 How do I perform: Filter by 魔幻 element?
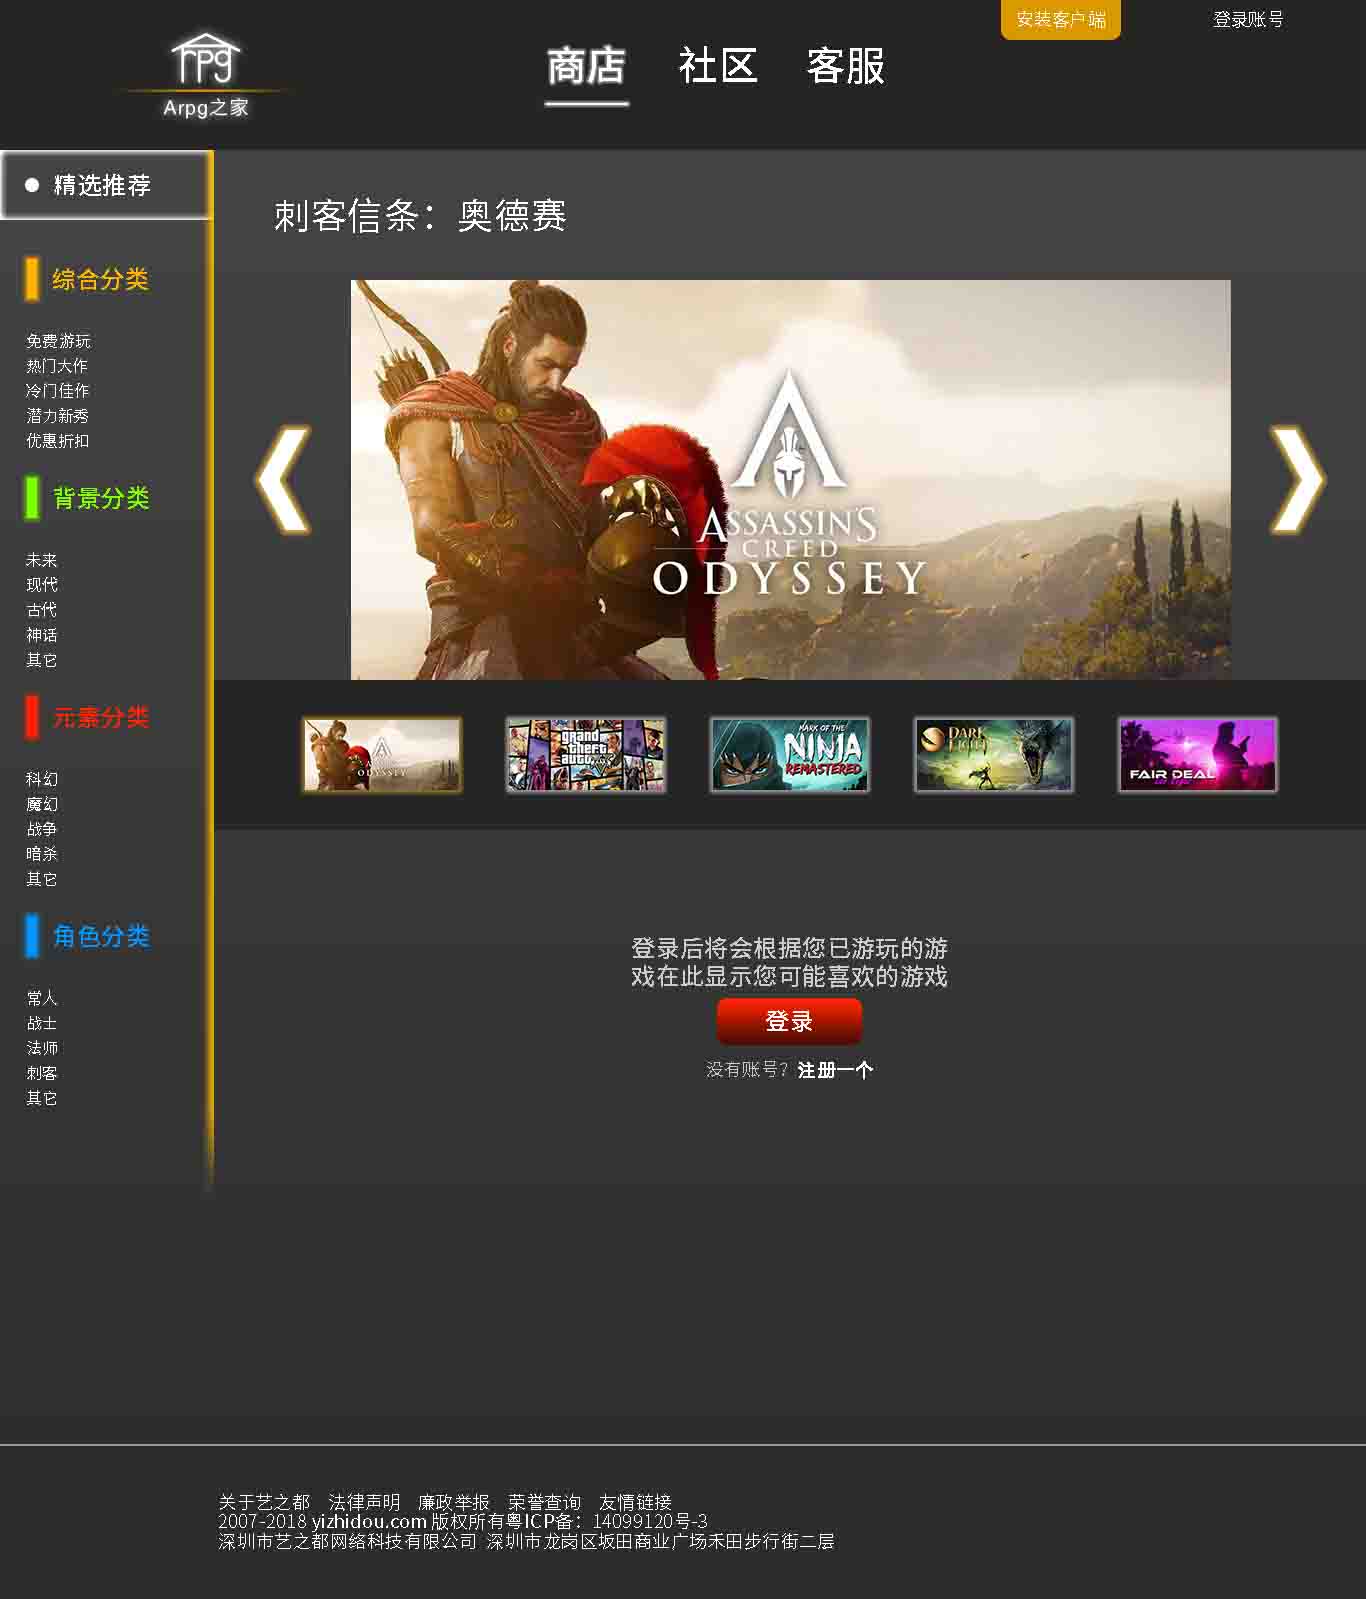[x=42, y=804]
